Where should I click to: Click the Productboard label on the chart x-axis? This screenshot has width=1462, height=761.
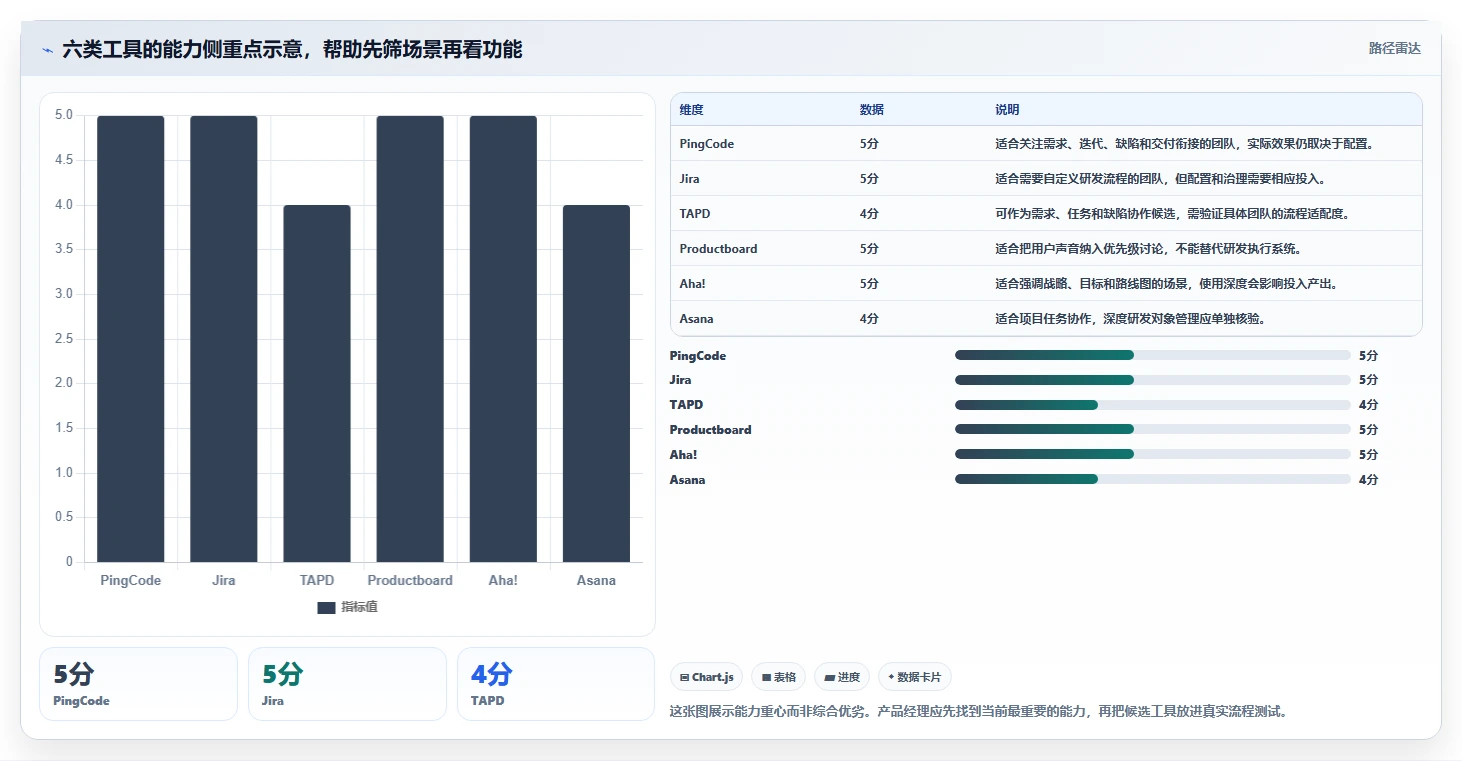(410, 580)
